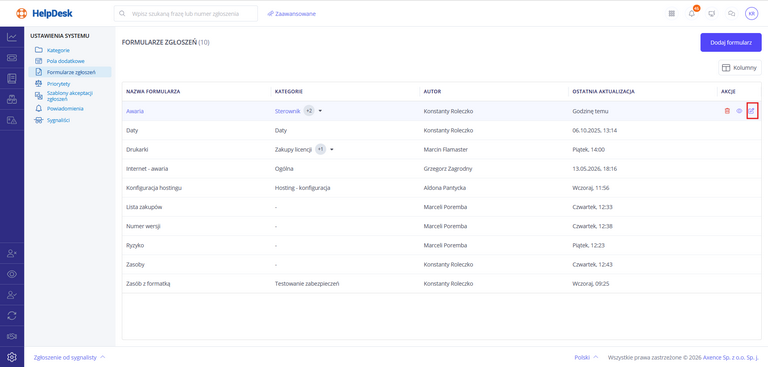This screenshot has width=768, height=367.
Task: Open the Awaria form link
Action: (x=135, y=111)
